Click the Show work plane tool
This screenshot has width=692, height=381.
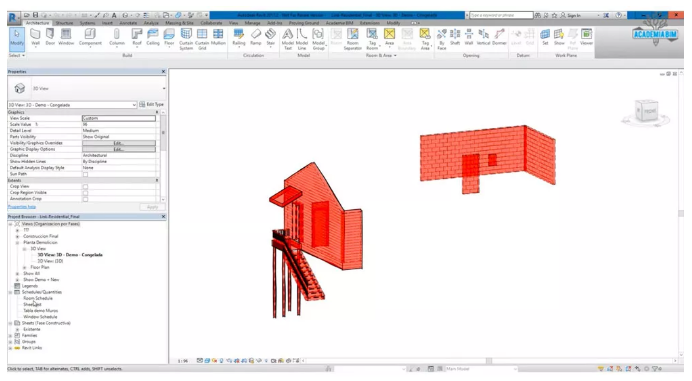(x=559, y=37)
